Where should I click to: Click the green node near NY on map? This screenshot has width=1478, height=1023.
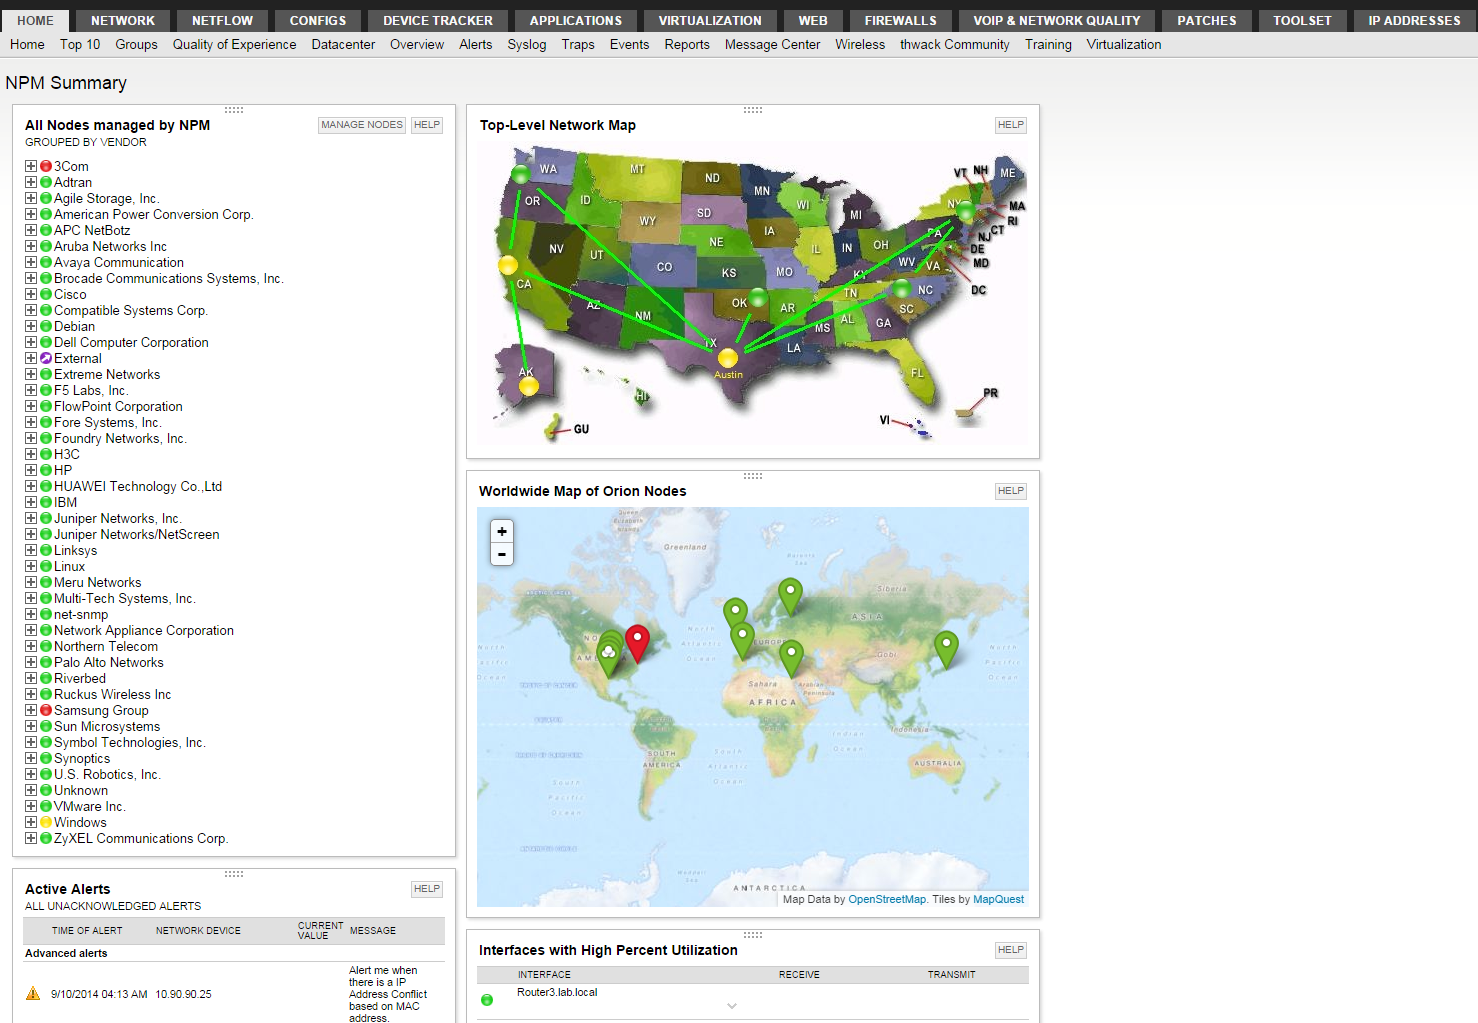click(965, 212)
